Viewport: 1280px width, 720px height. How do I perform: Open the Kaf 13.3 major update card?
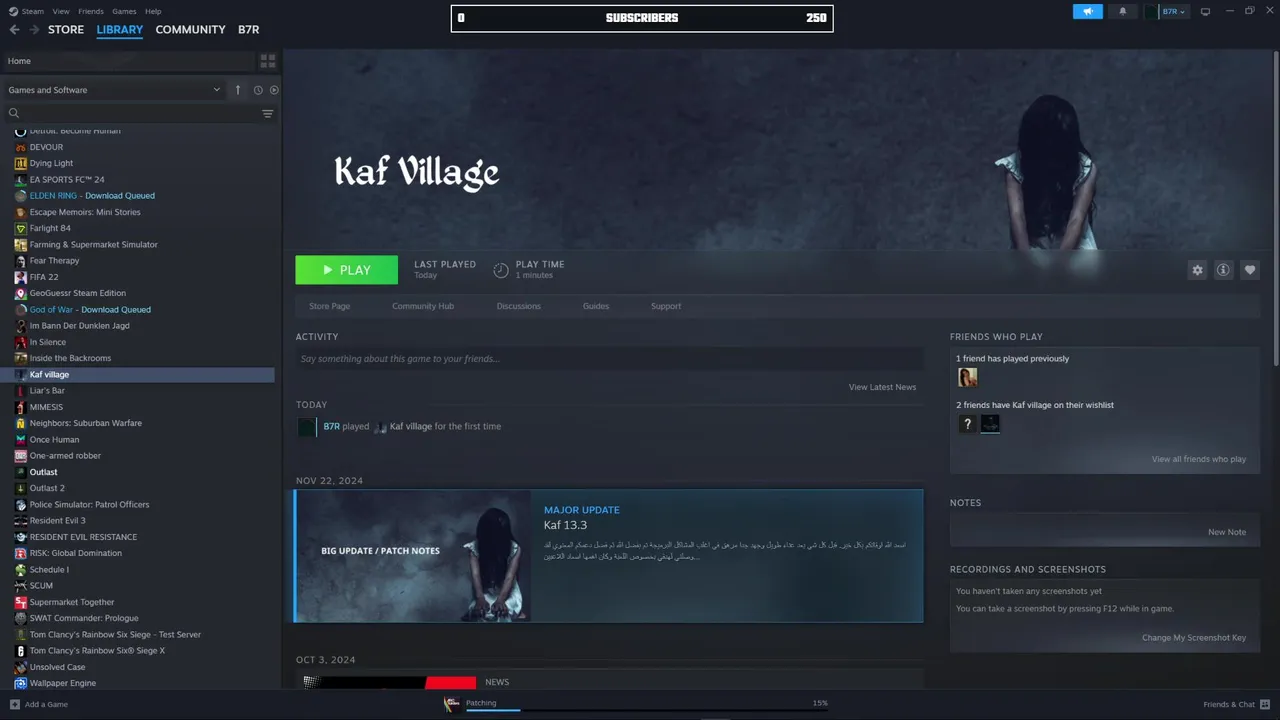[609, 556]
